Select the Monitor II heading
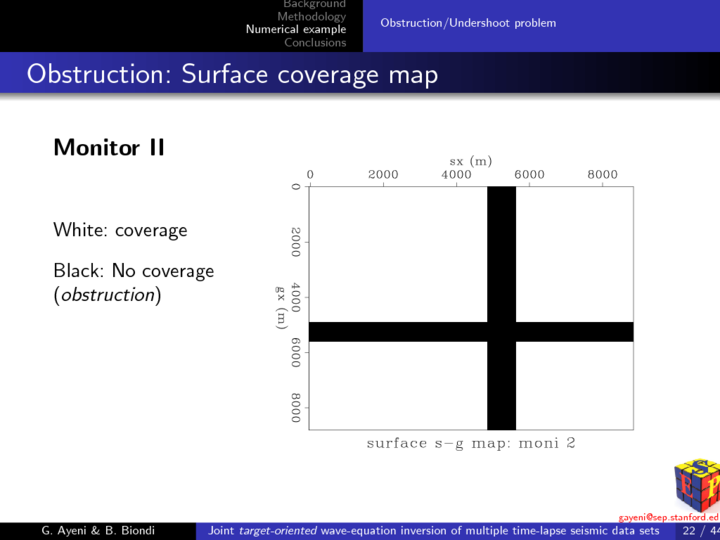The image size is (720, 540). coord(108,148)
